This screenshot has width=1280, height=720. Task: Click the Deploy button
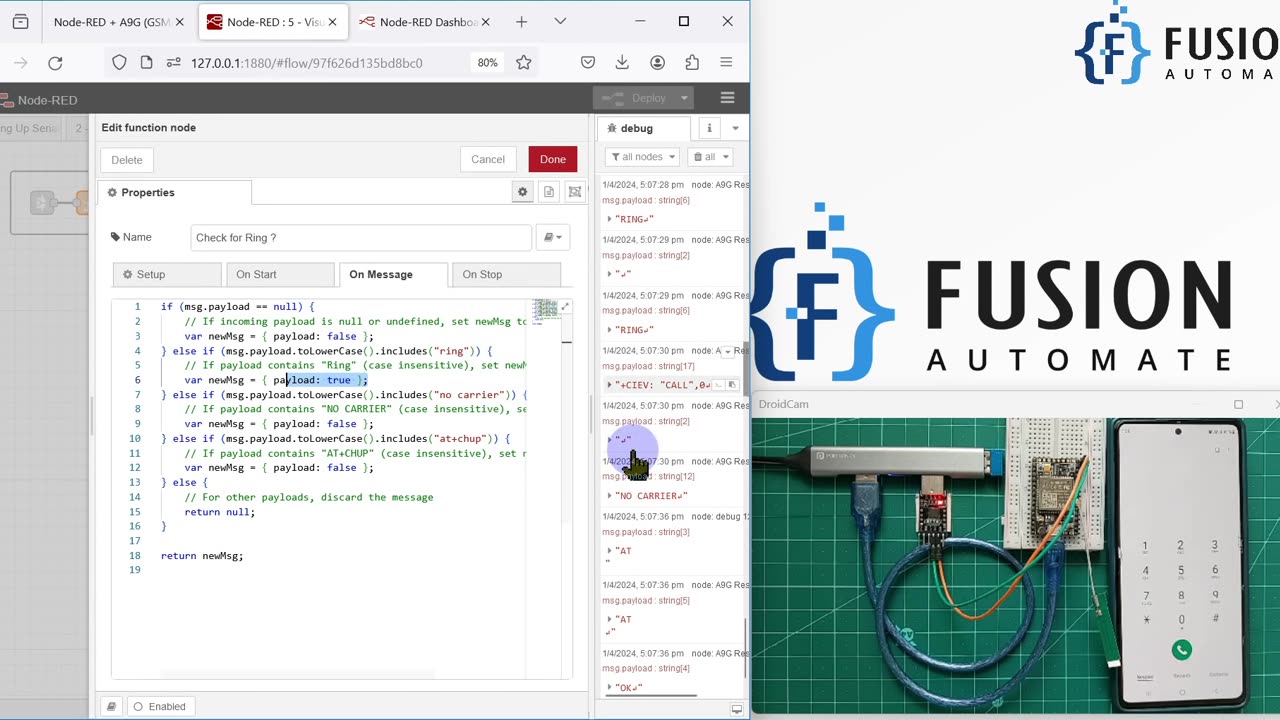coord(636,98)
